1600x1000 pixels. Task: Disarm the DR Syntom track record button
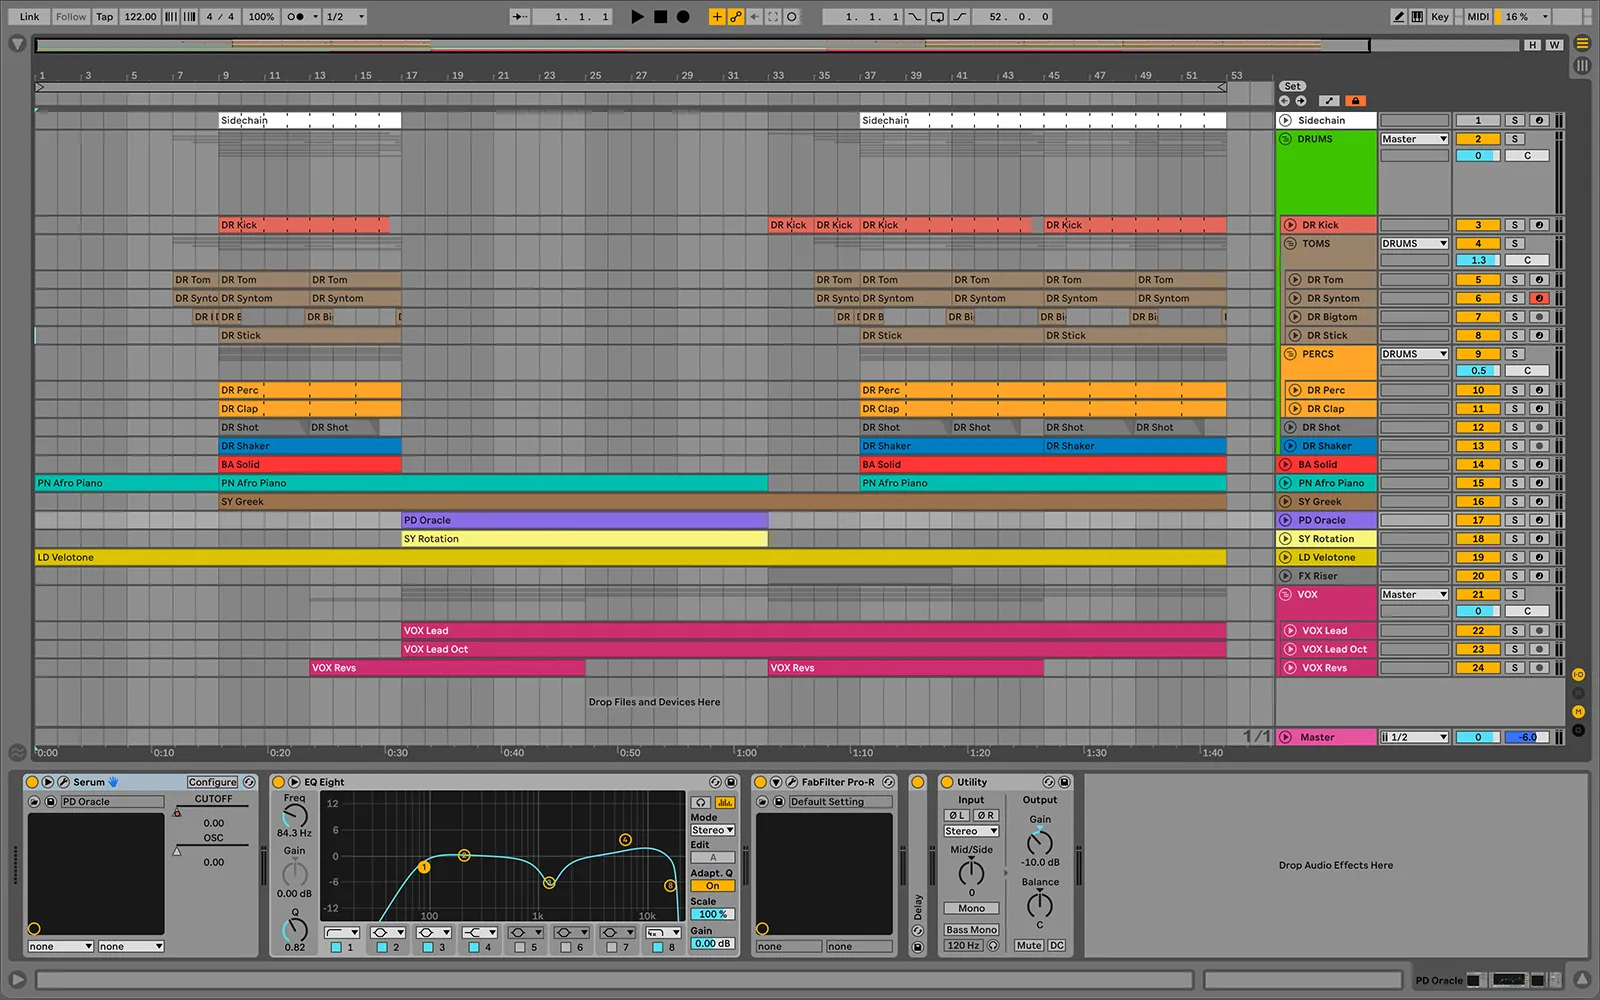click(x=1540, y=298)
